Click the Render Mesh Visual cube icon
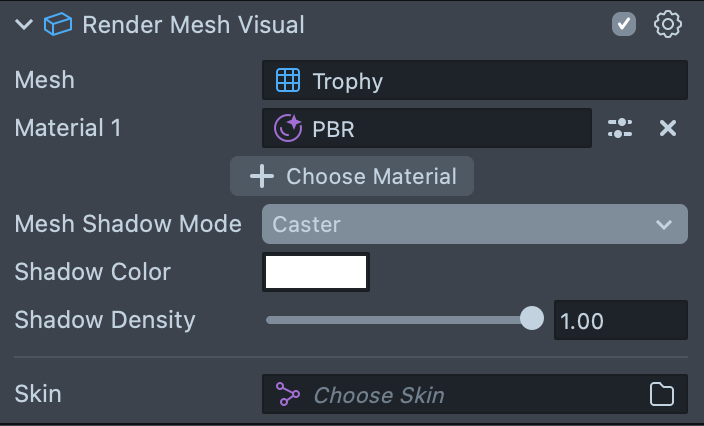Viewport: 704px width, 426px height. point(59,24)
